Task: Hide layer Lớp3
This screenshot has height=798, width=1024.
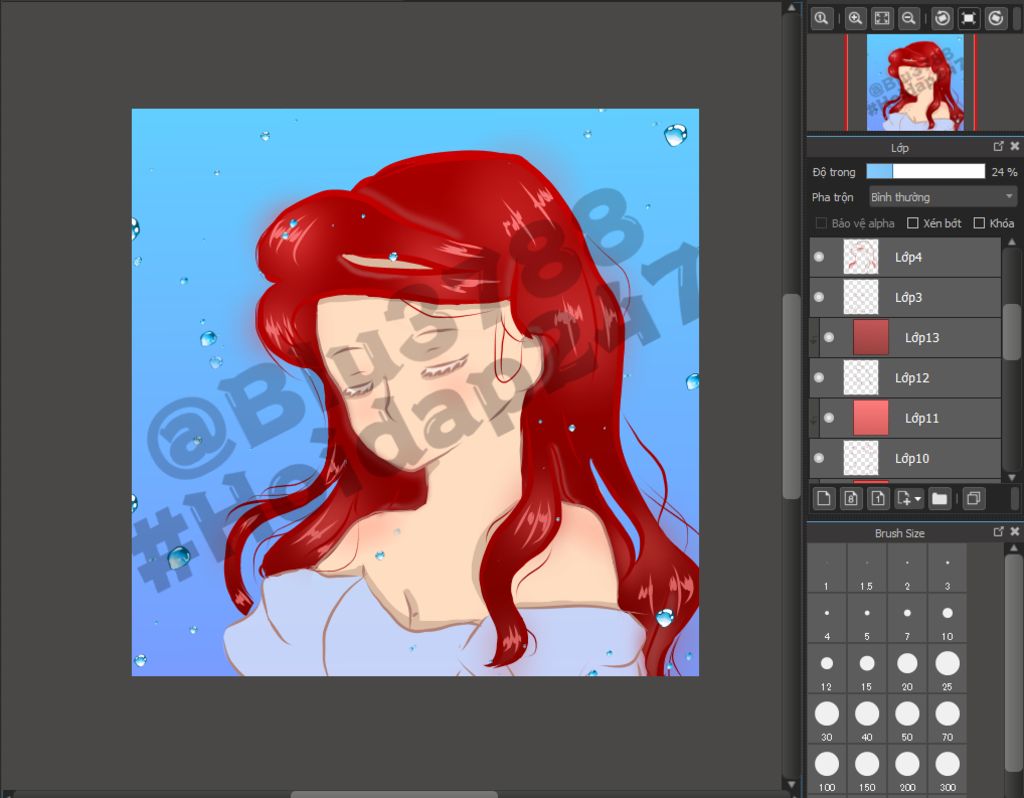Action: [819, 297]
